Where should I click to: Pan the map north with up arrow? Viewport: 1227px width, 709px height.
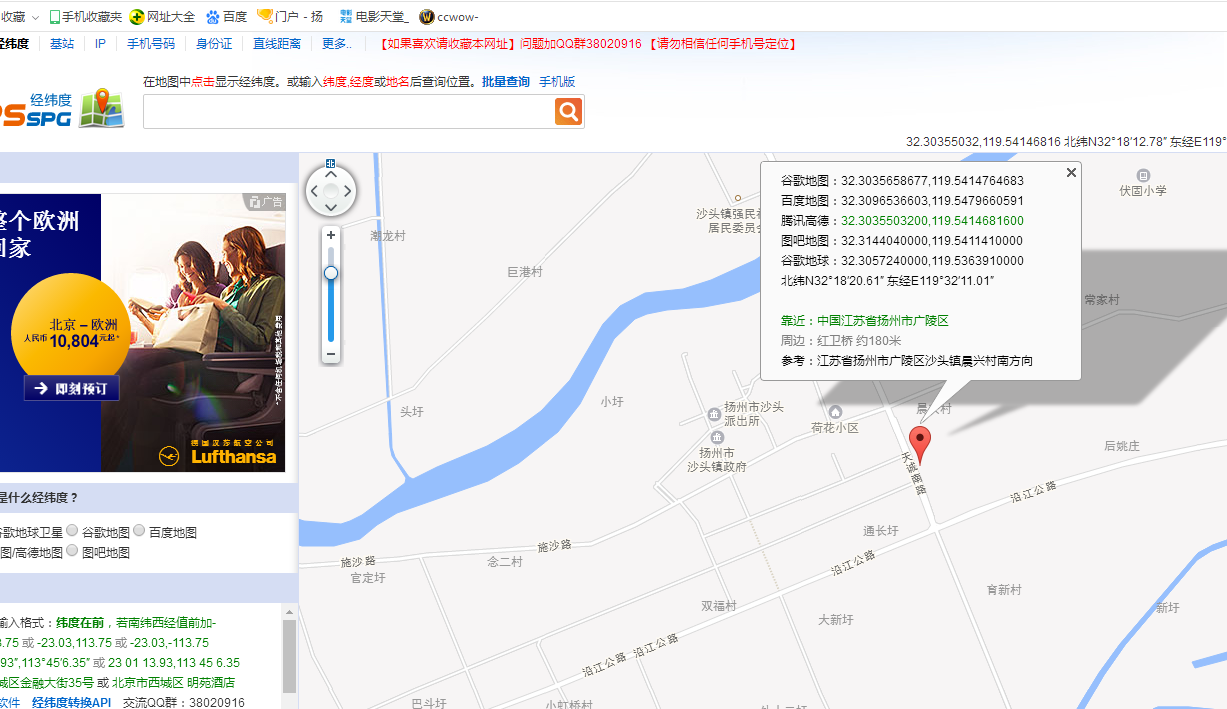(331, 174)
